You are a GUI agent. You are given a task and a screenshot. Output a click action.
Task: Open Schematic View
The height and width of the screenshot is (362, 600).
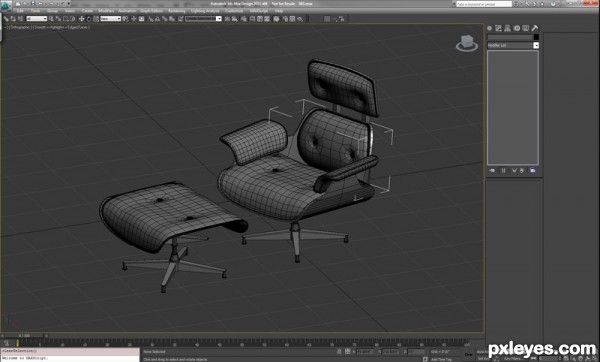coord(267,18)
